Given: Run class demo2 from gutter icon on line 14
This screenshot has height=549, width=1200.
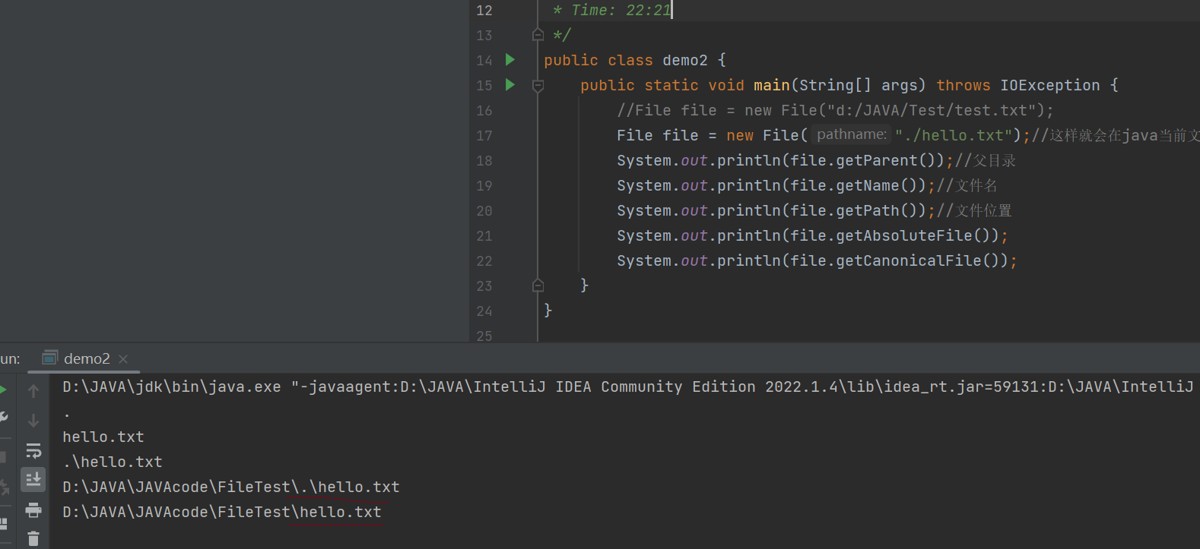Looking at the screenshot, I should coord(510,60).
